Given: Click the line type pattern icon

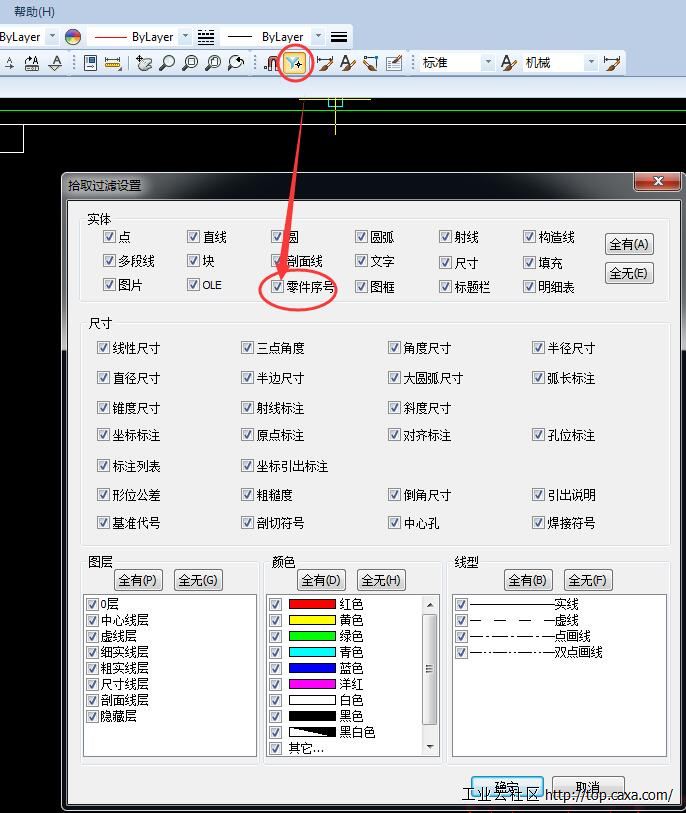Looking at the screenshot, I should pyautogui.click(x=206, y=37).
